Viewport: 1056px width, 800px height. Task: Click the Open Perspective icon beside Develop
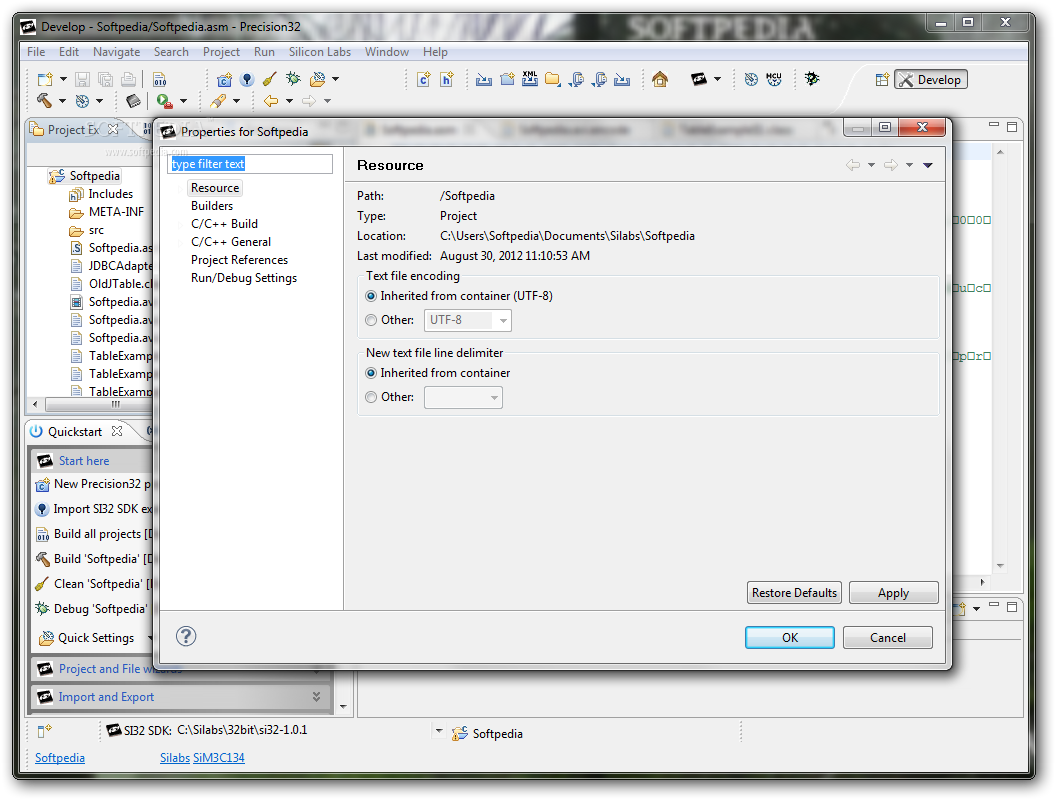pyautogui.click(x=882, y=79)
